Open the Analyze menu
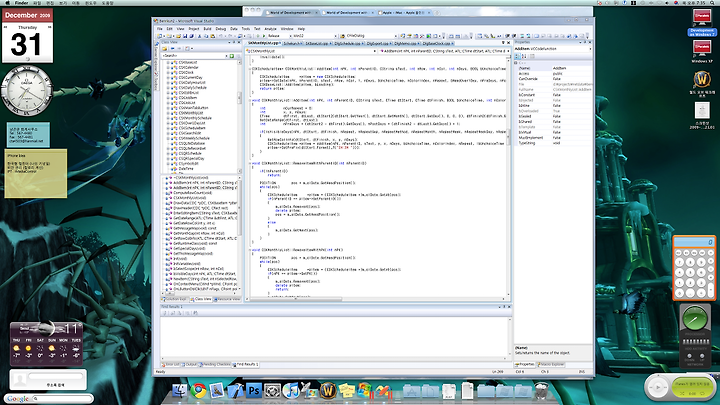The height and width of the screenshot is (405, 720). point(270,29)
